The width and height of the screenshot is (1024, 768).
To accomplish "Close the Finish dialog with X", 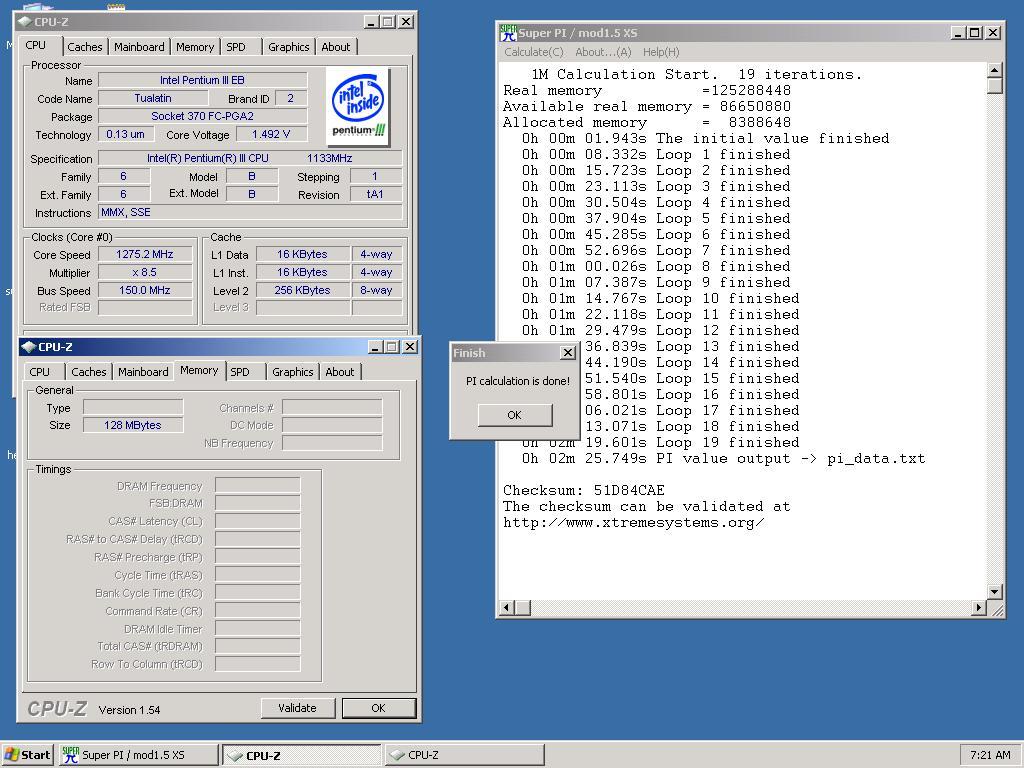I will (x=568, y=353).
